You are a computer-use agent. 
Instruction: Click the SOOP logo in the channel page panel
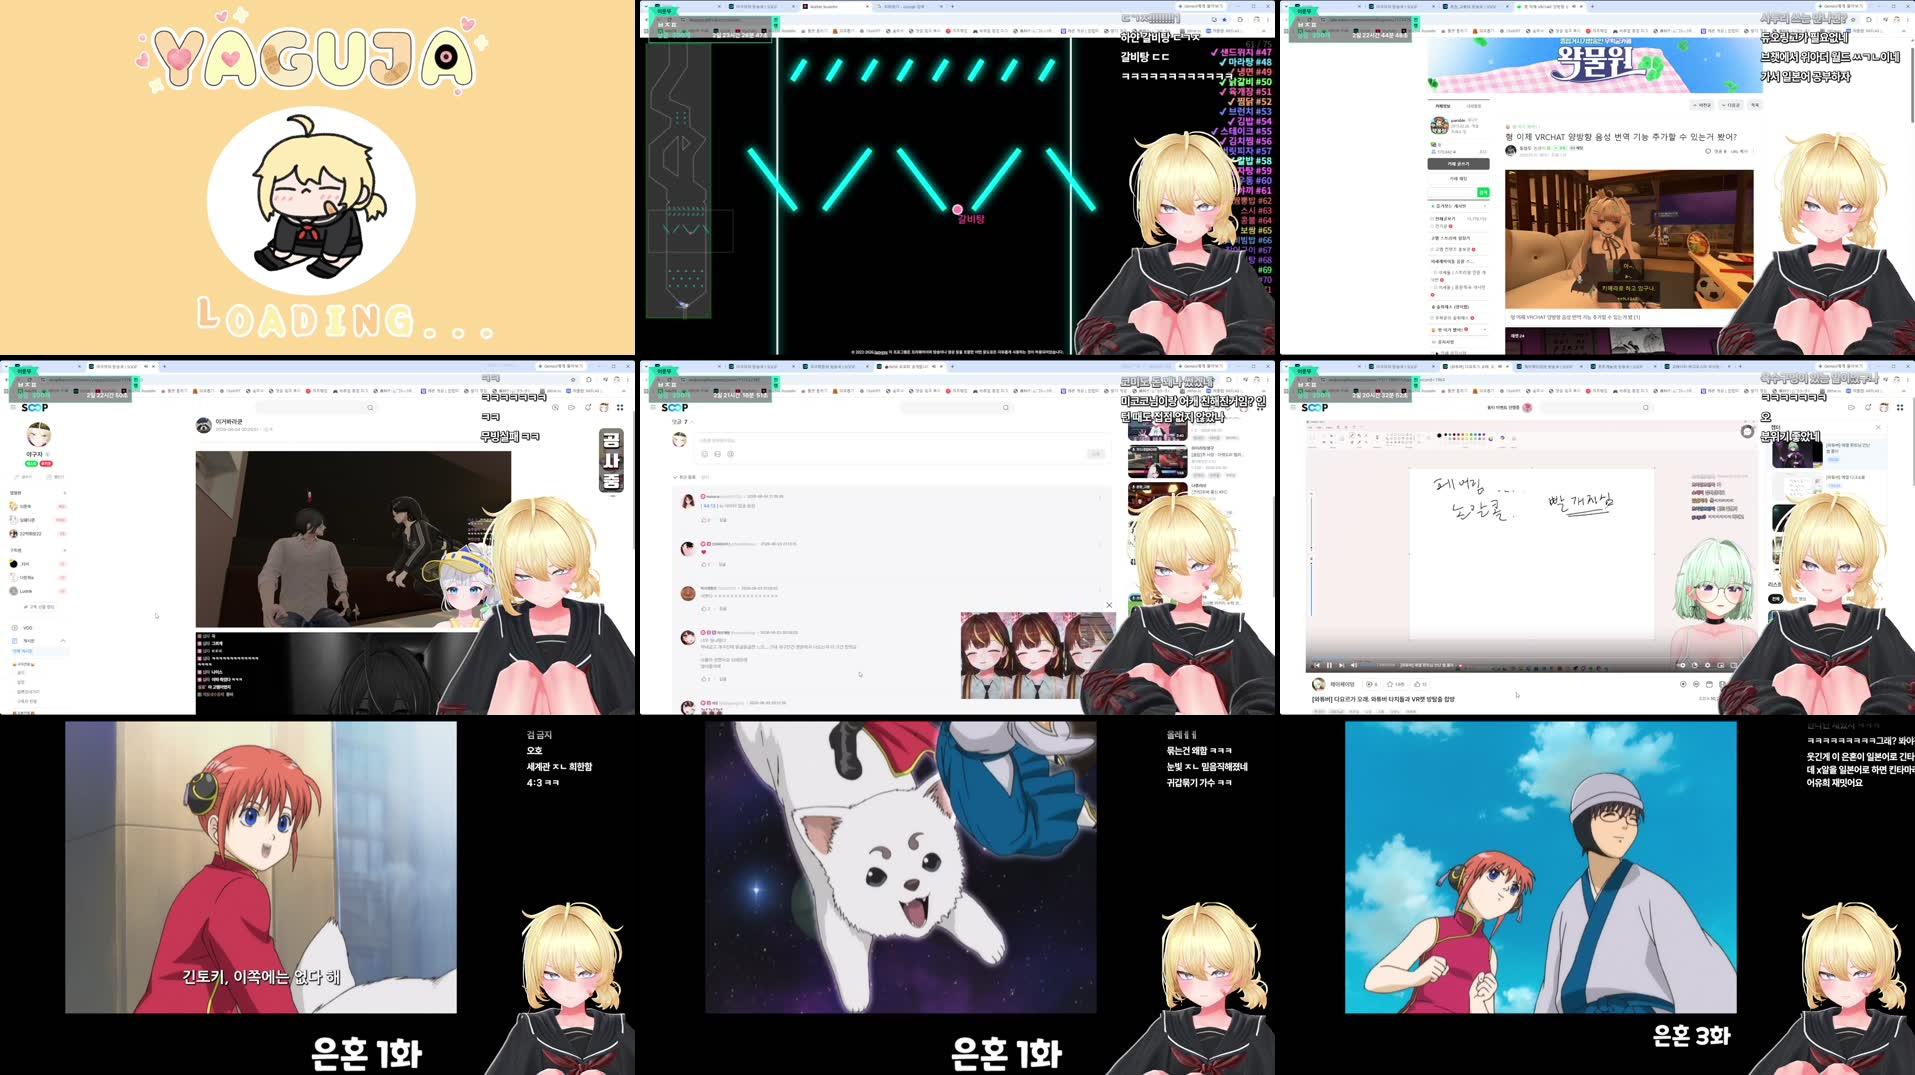tap(35, 408)
